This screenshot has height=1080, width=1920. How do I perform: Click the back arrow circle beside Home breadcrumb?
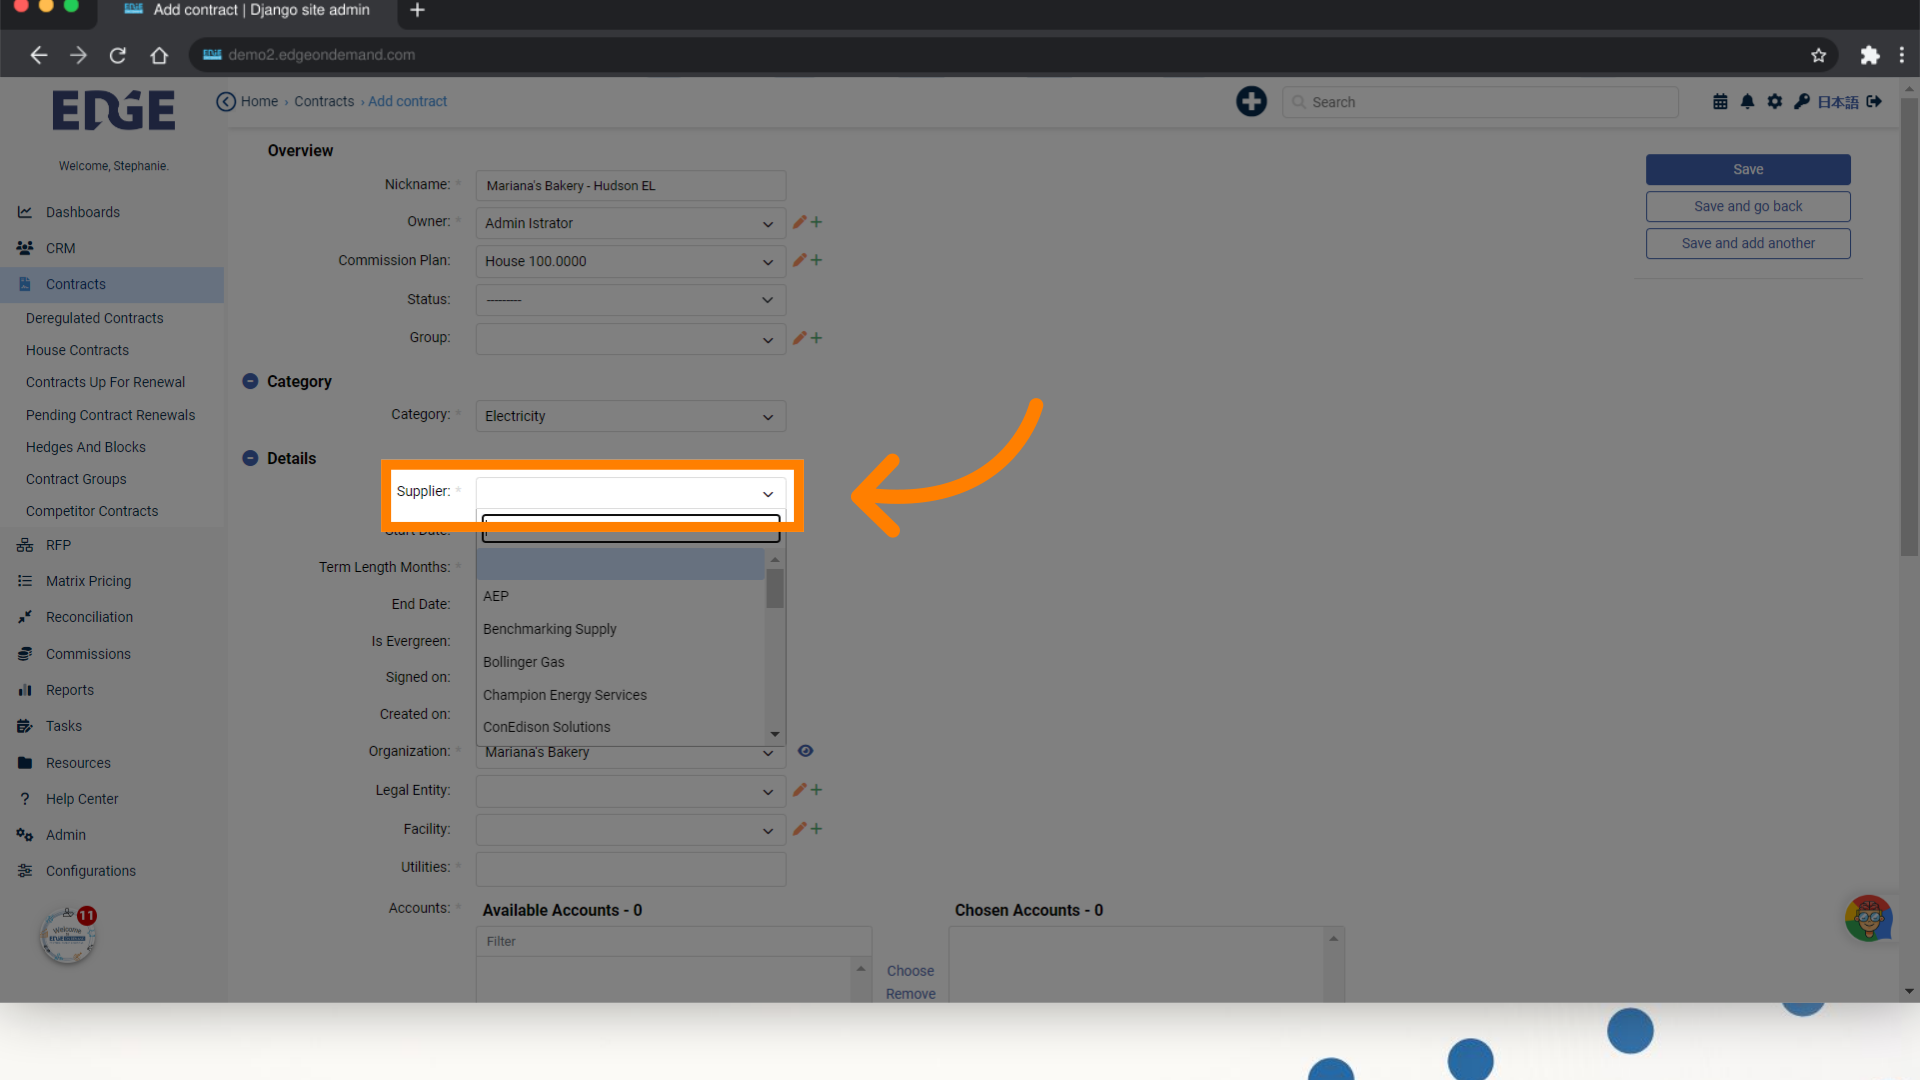click(226, 101)
